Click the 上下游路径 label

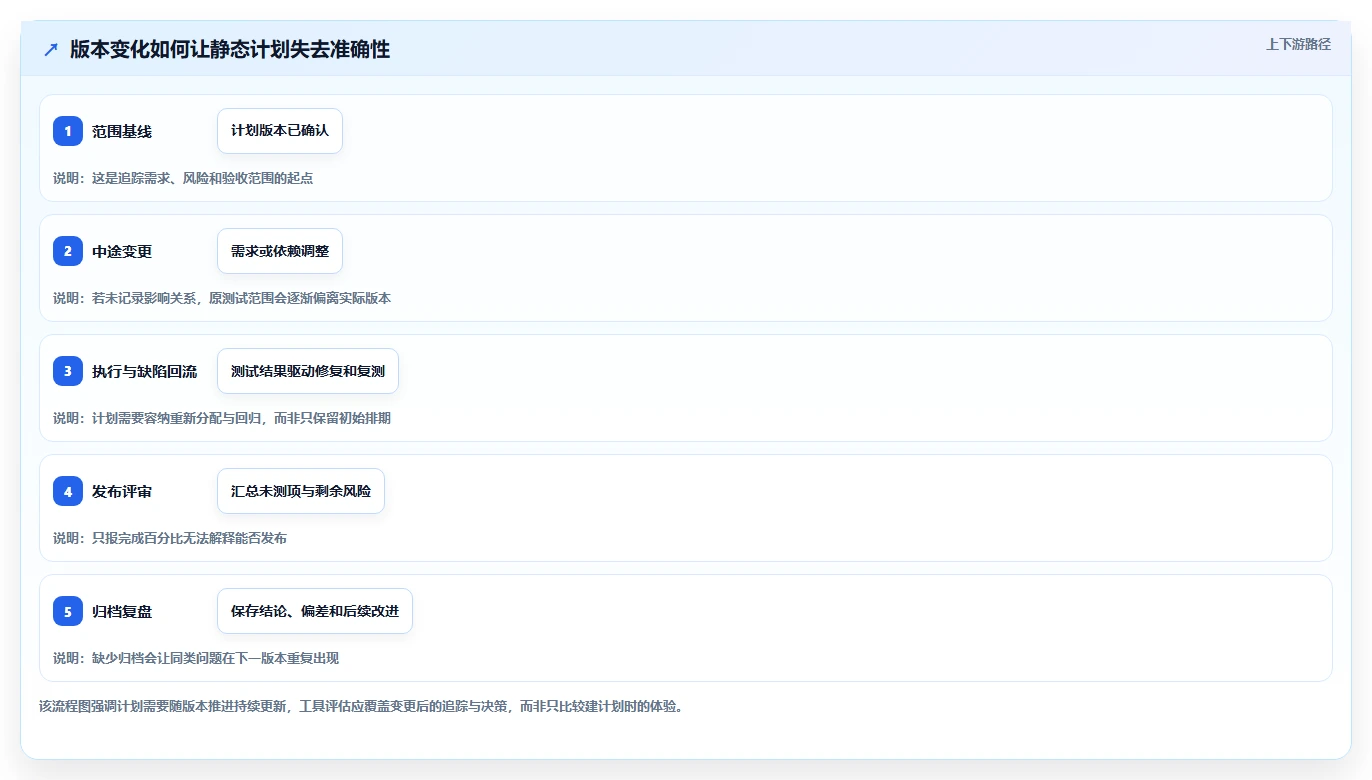click(x=1298, y=44)
